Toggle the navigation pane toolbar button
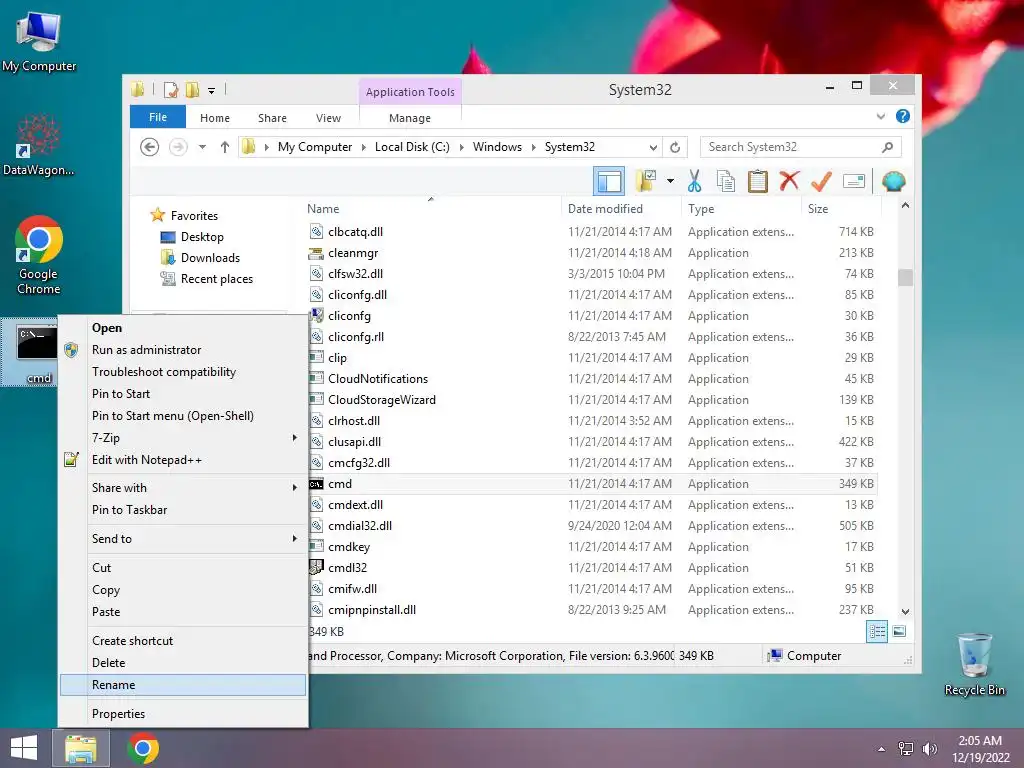Viewport: 1024px width, 768px height. 609,181
